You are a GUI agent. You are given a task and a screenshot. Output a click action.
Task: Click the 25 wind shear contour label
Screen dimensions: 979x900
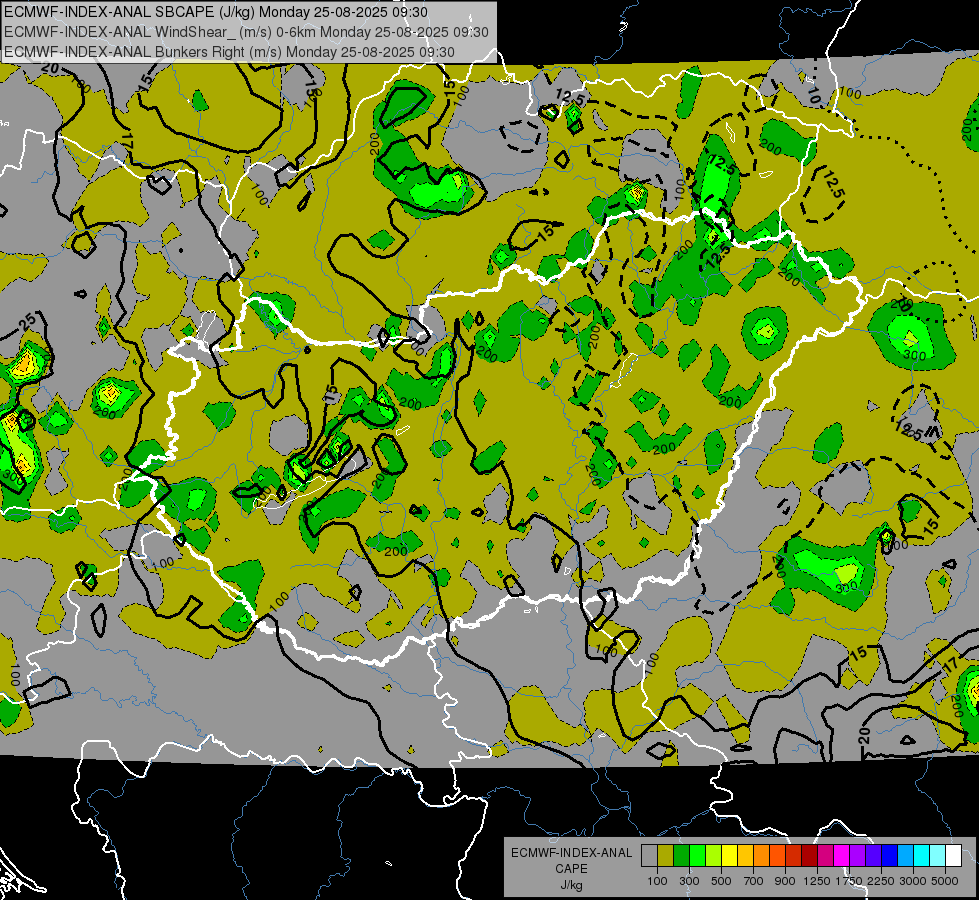pos(27,322)
